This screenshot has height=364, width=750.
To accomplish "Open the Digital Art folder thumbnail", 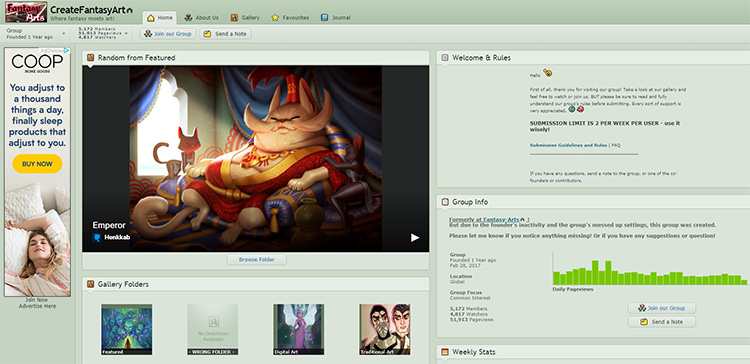I will pyautogui.click(x=298, y=330).
